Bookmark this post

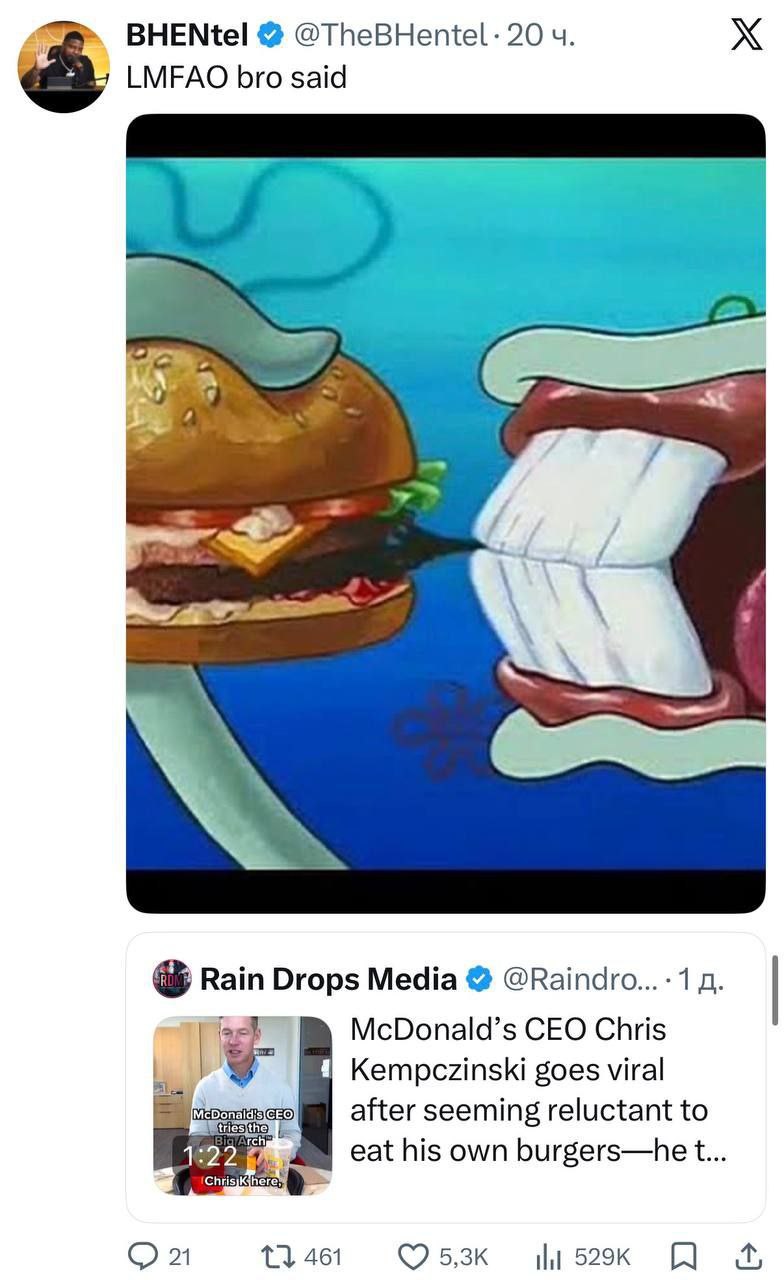click(x=683, y=1256)
